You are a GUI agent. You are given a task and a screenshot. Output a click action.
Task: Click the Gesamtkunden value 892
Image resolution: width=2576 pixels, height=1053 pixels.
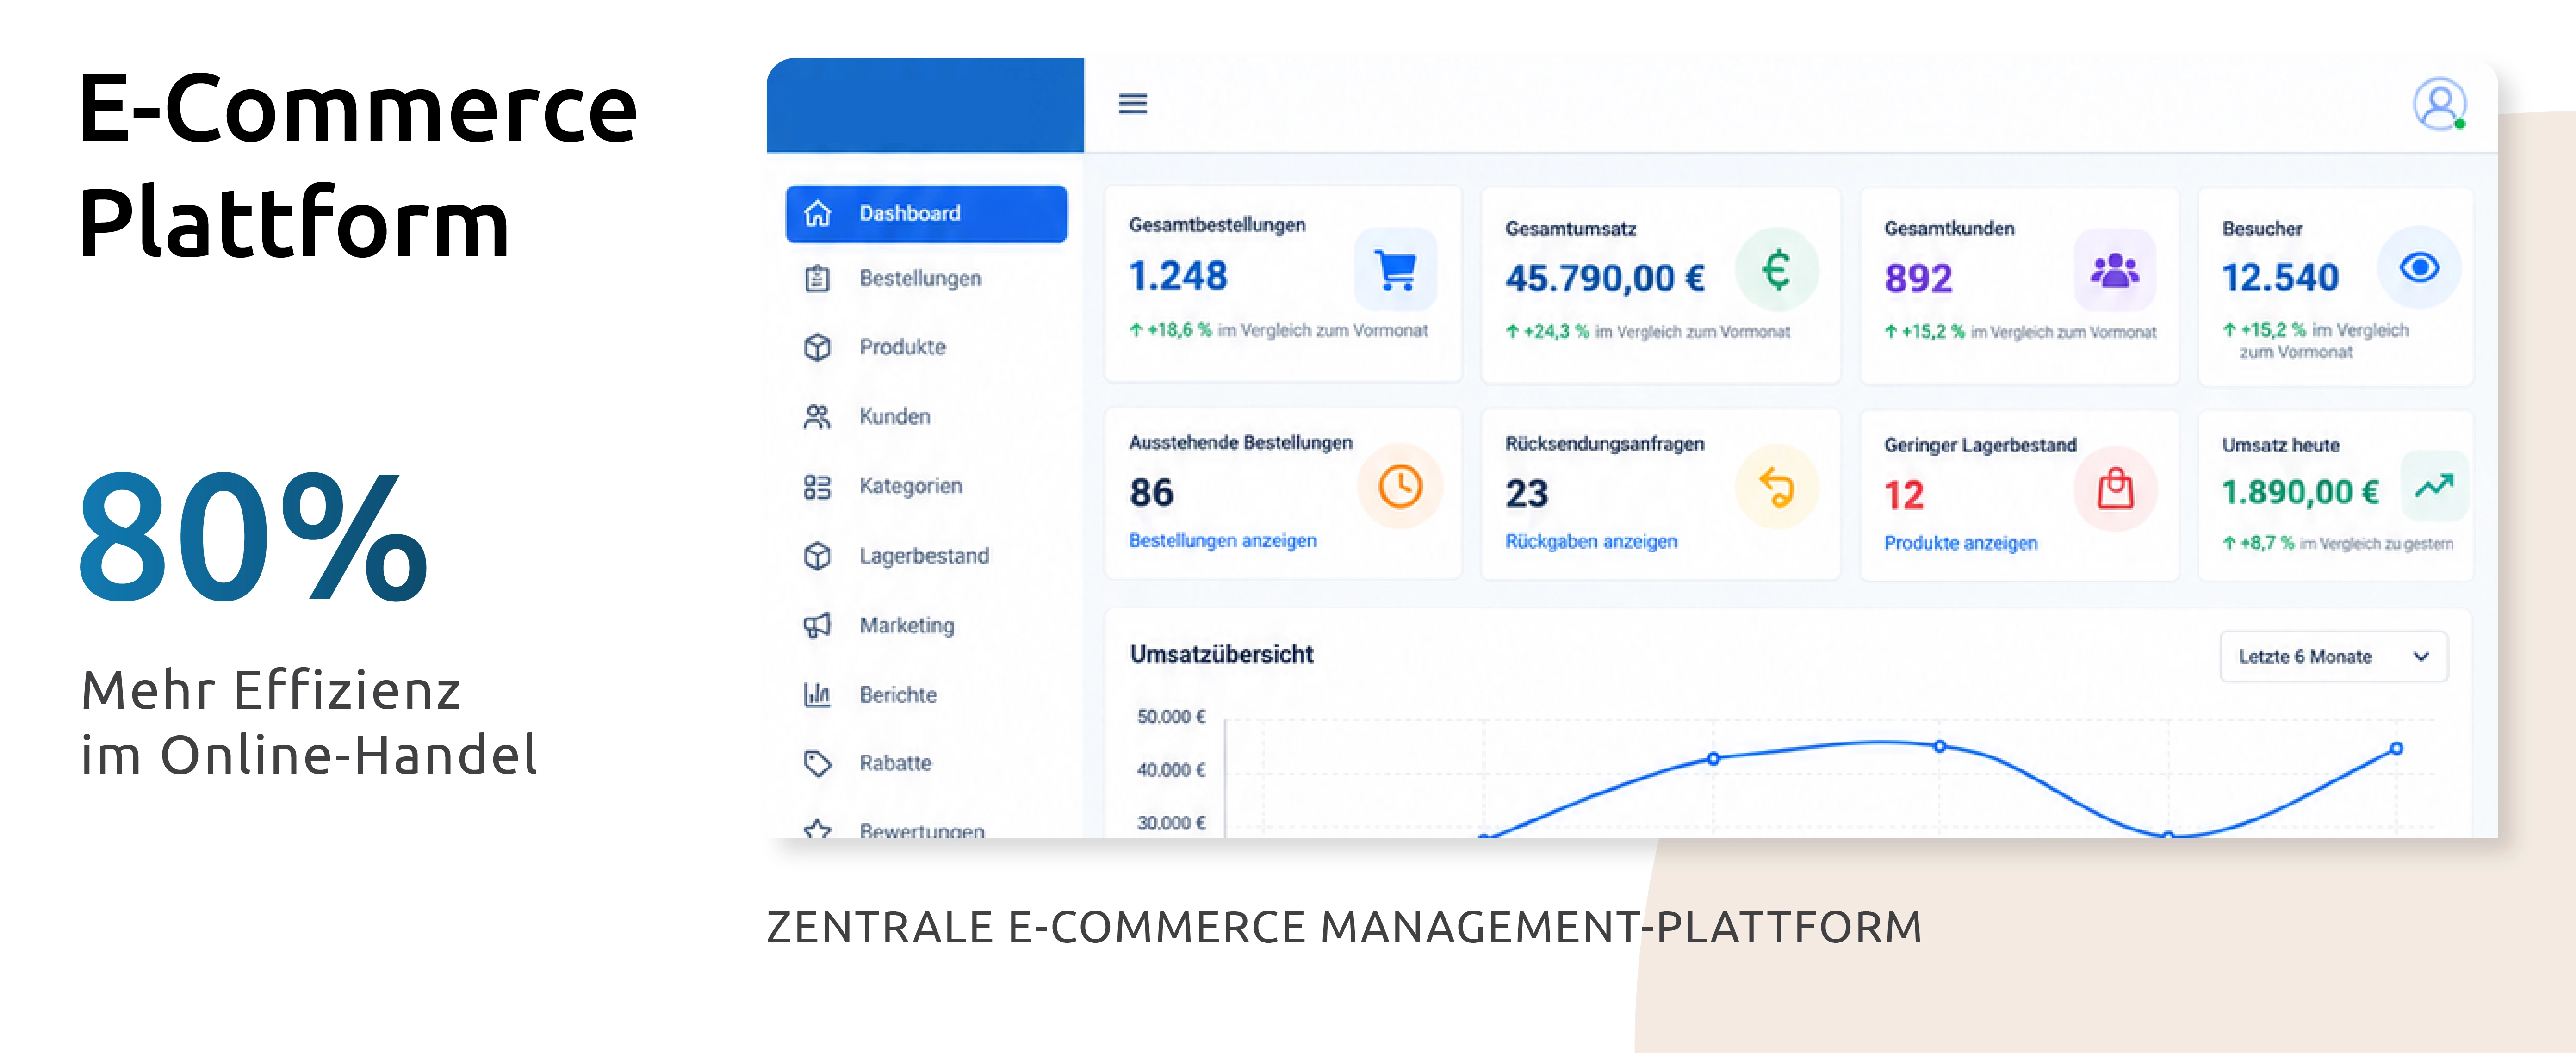(1918, 278)
